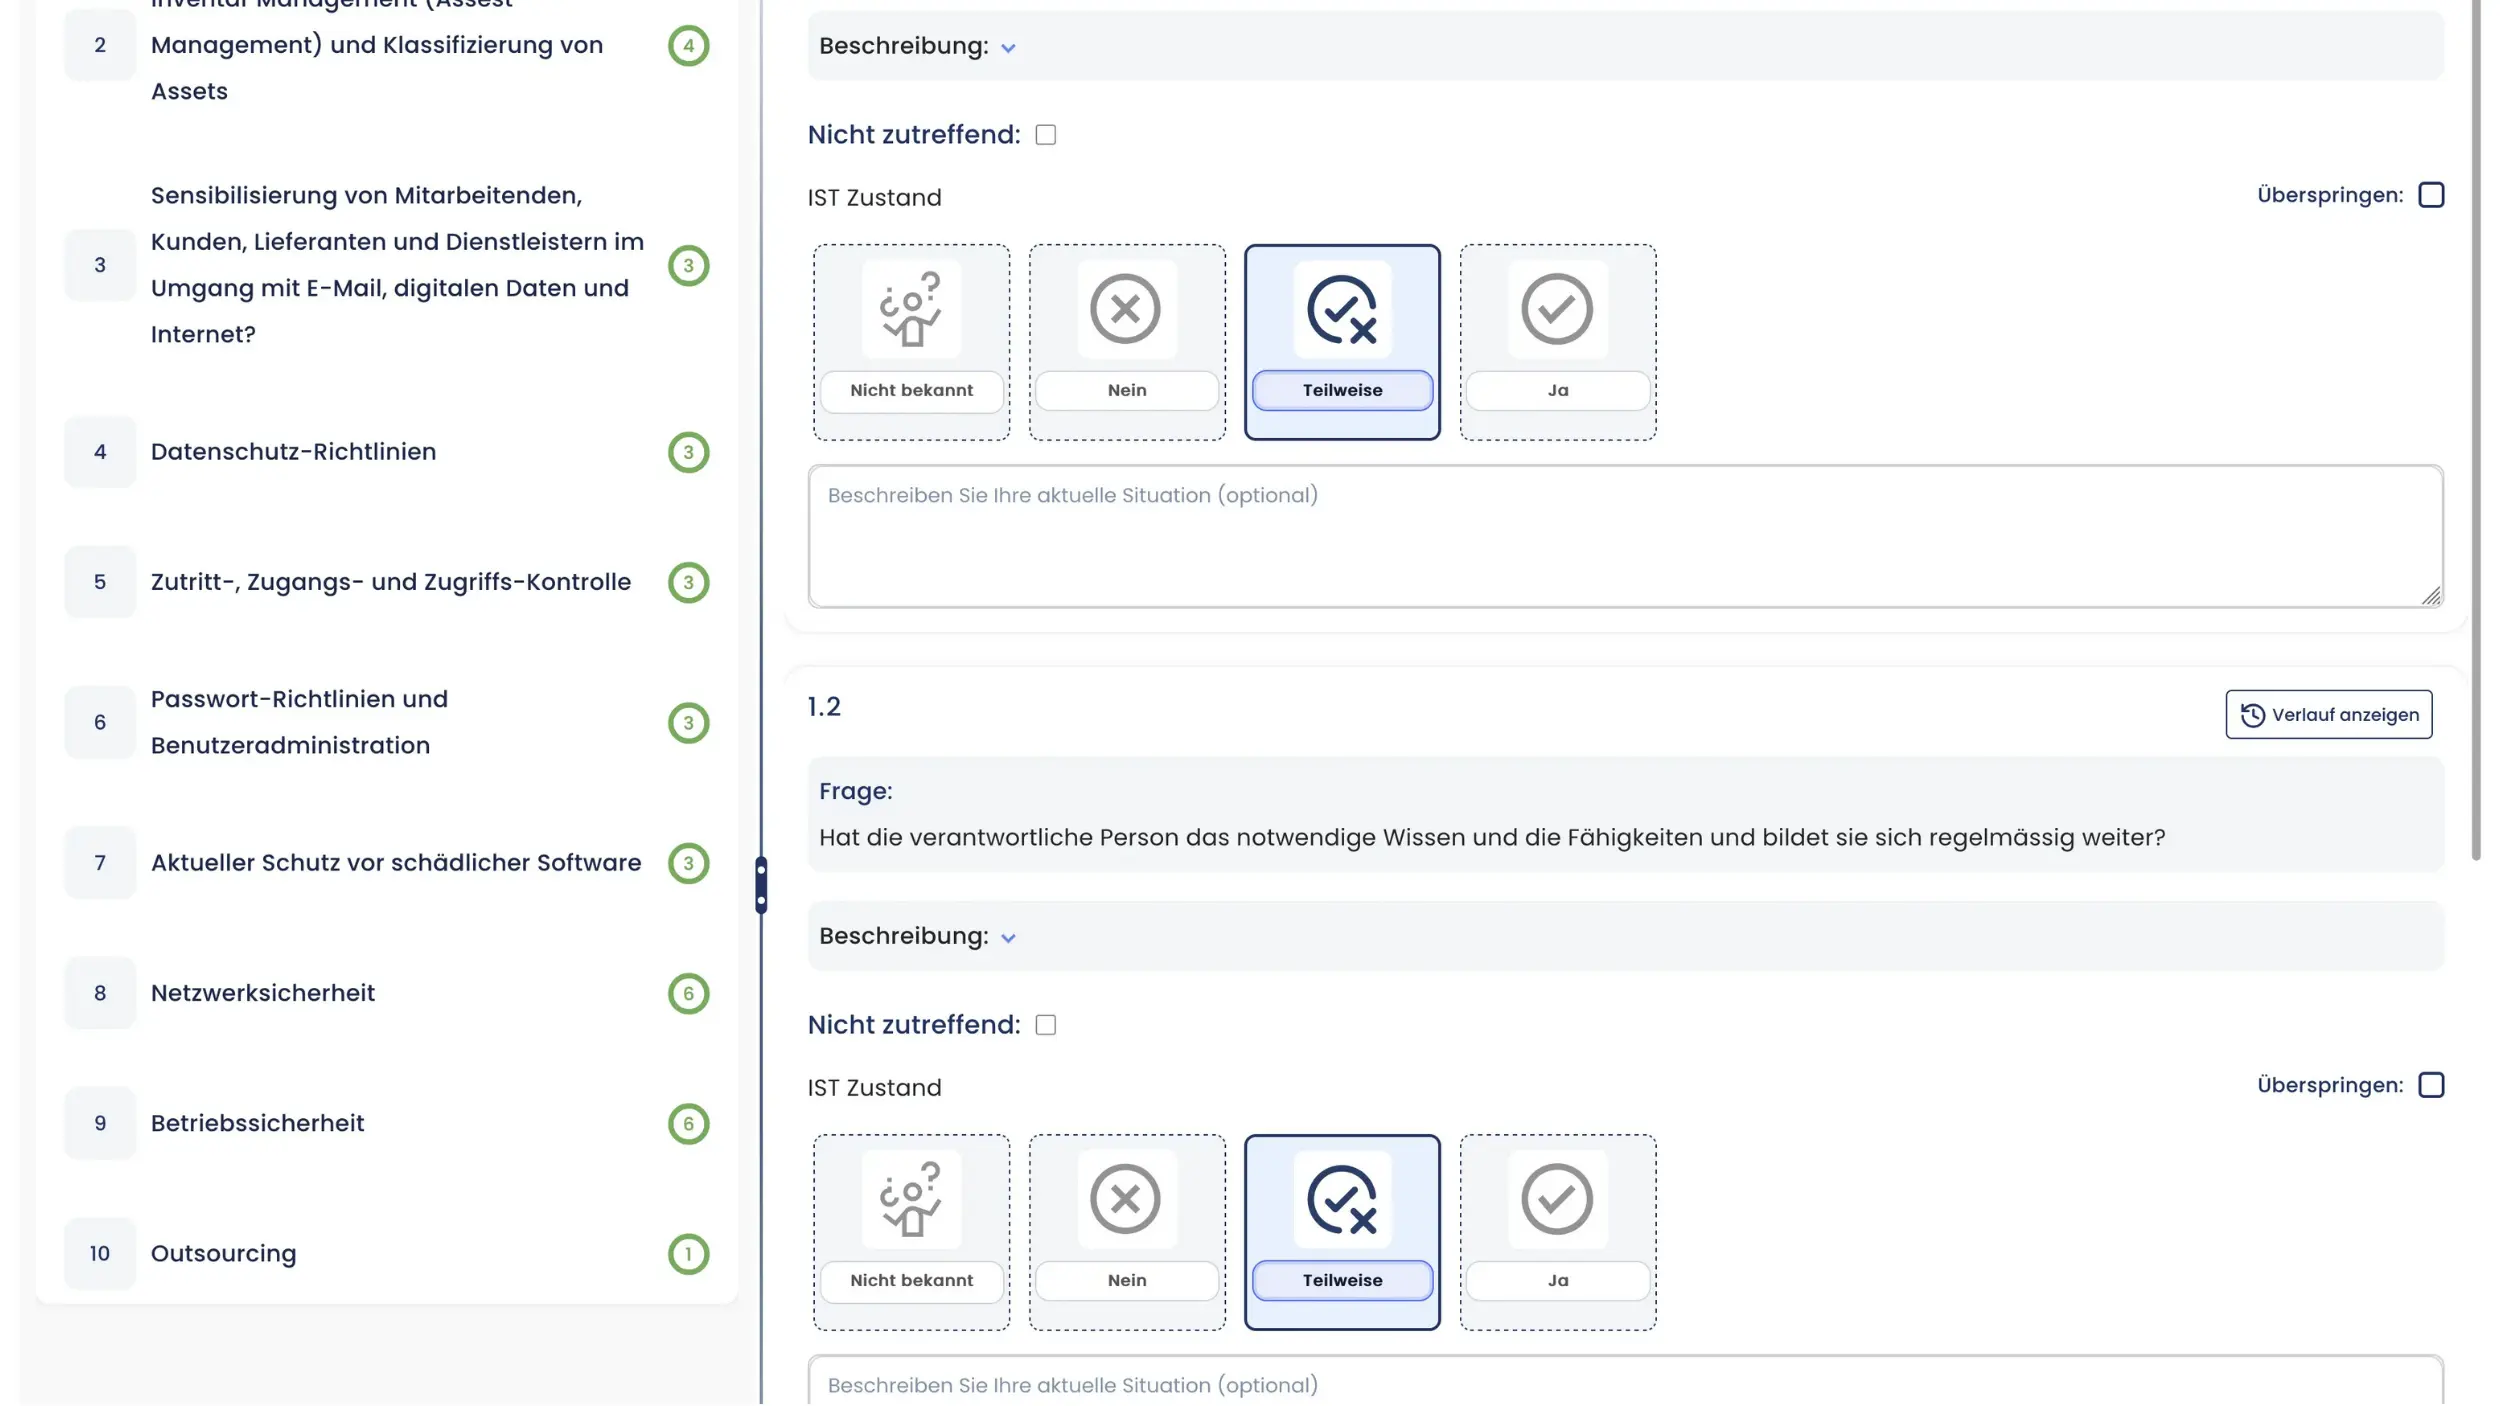The image size is (2500, 1406).
Task: Enable the 'Überspringen' checkbox for question 1.2
Action: (x=2431, y=1085)
